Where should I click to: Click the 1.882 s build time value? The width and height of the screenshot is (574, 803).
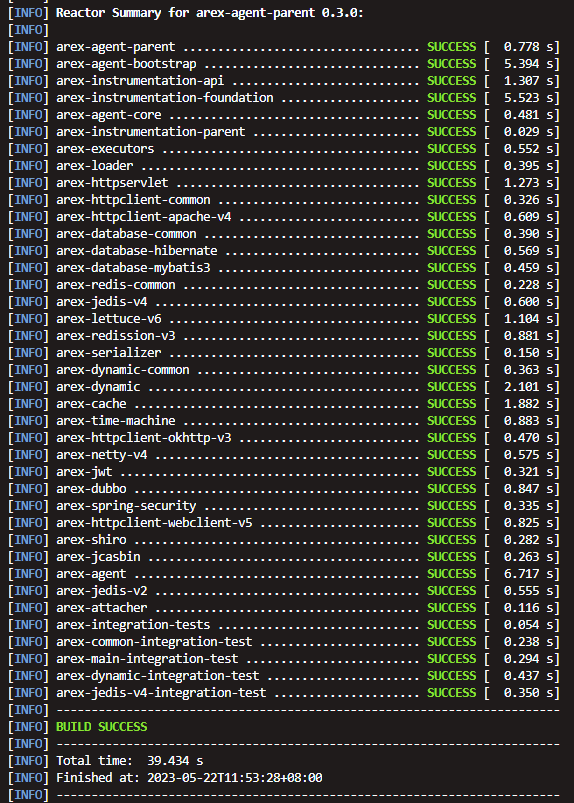tap(528, 404)
